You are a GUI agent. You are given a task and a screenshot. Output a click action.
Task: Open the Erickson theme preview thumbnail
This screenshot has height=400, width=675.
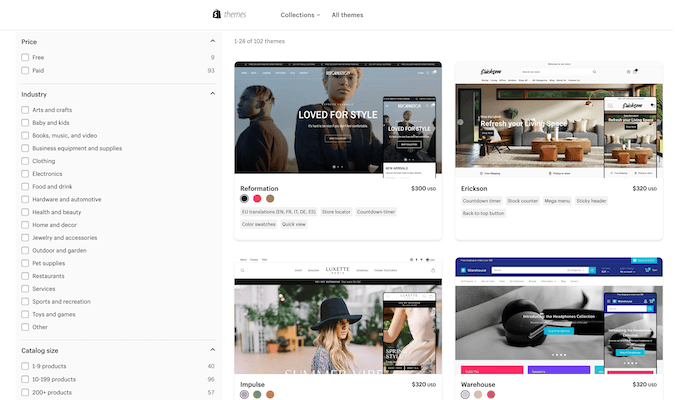click(x=558, y=118)
